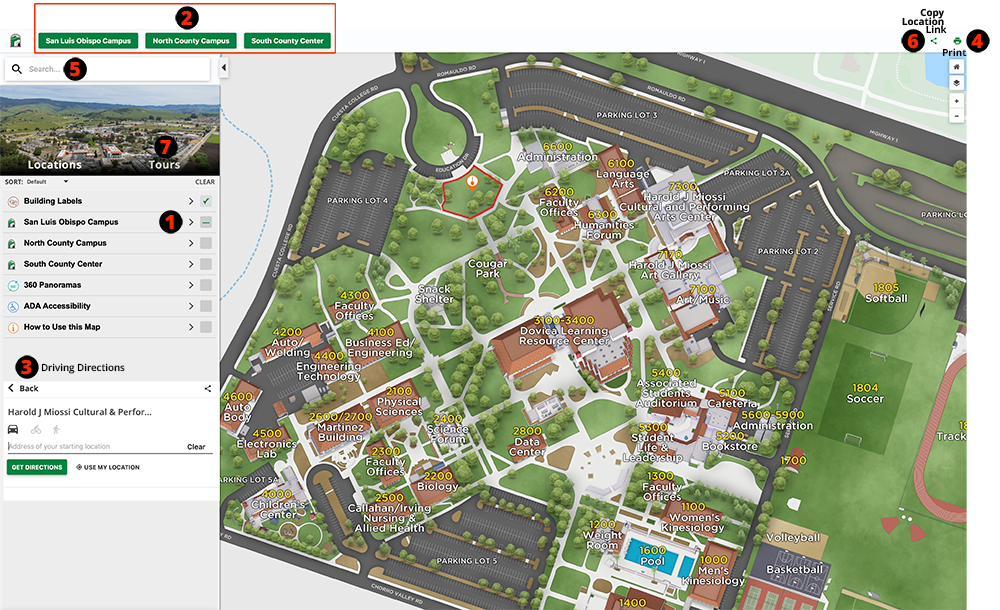Select the bicycle travel mode icon
This screenshot has height=610, width=1000.
coord(35,429)
